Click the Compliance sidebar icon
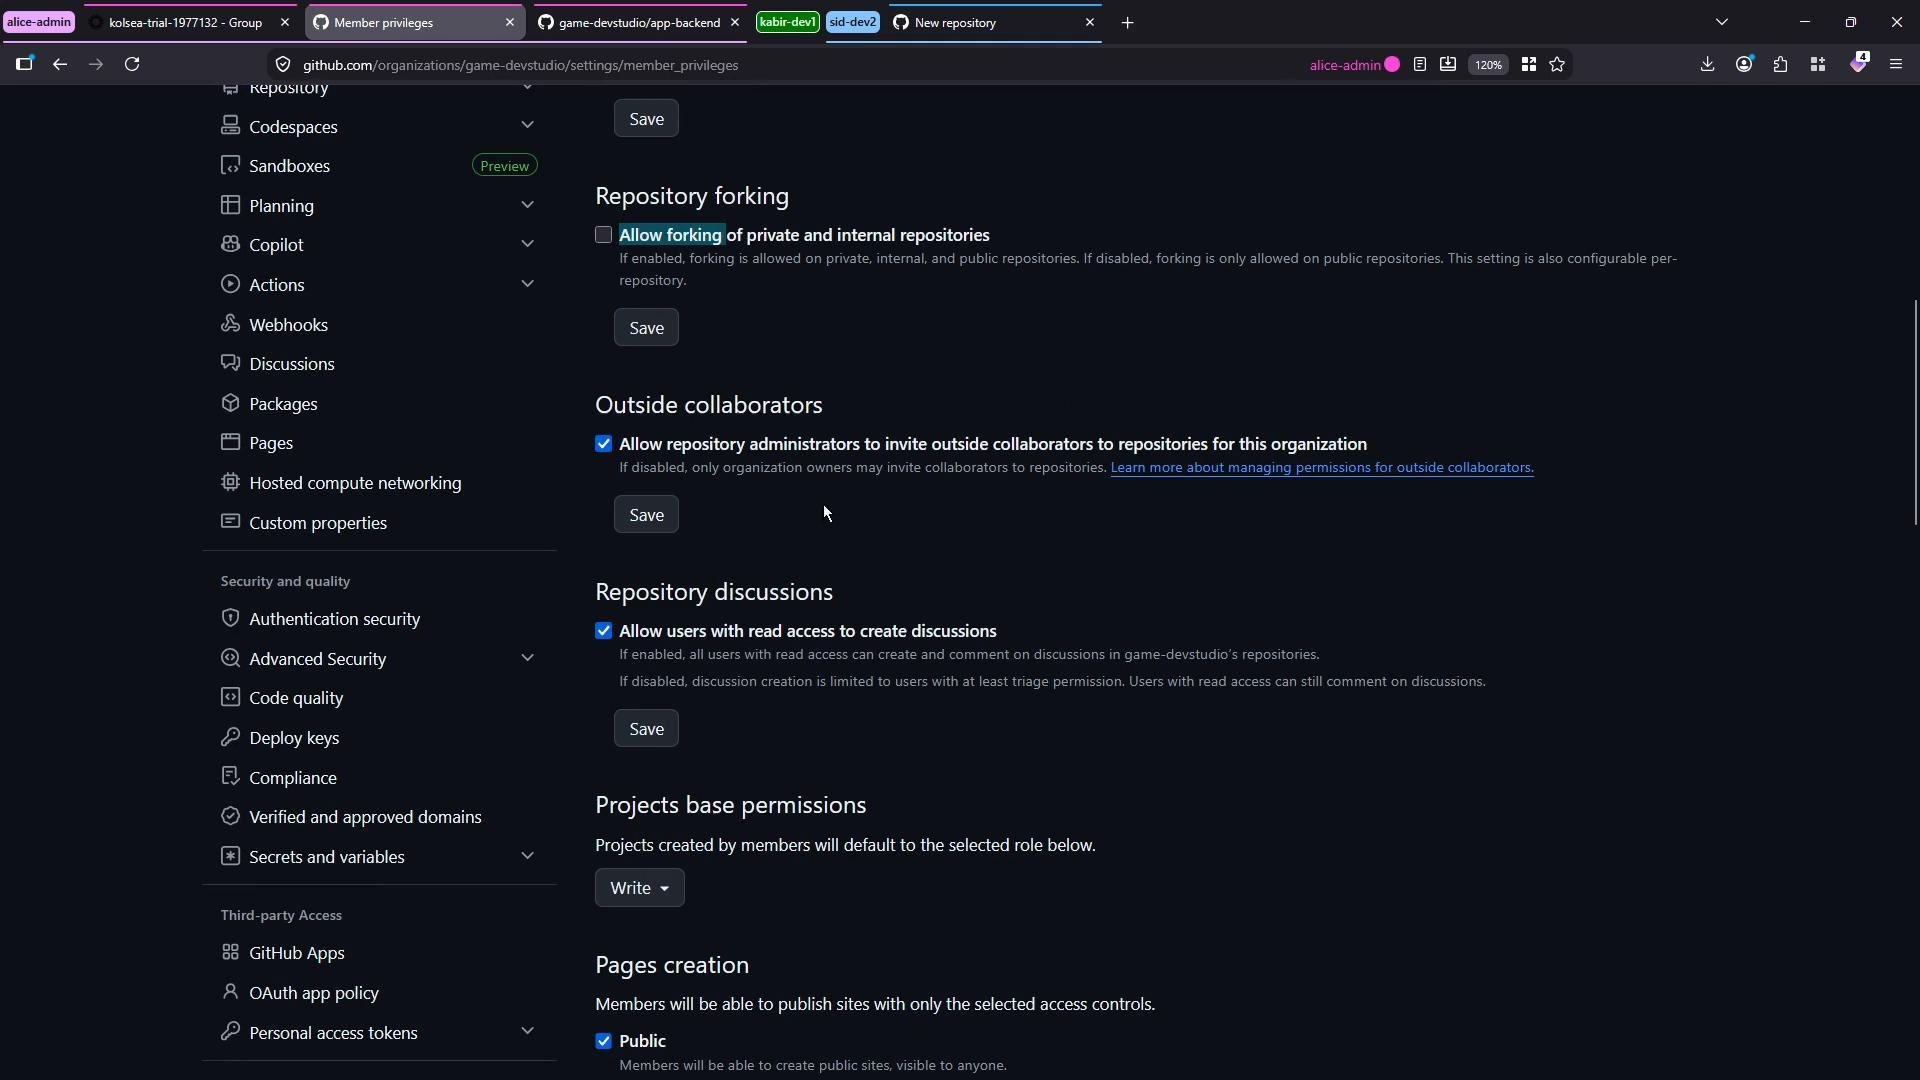The image size is (1920, 1080). click(x=230, y=777)
